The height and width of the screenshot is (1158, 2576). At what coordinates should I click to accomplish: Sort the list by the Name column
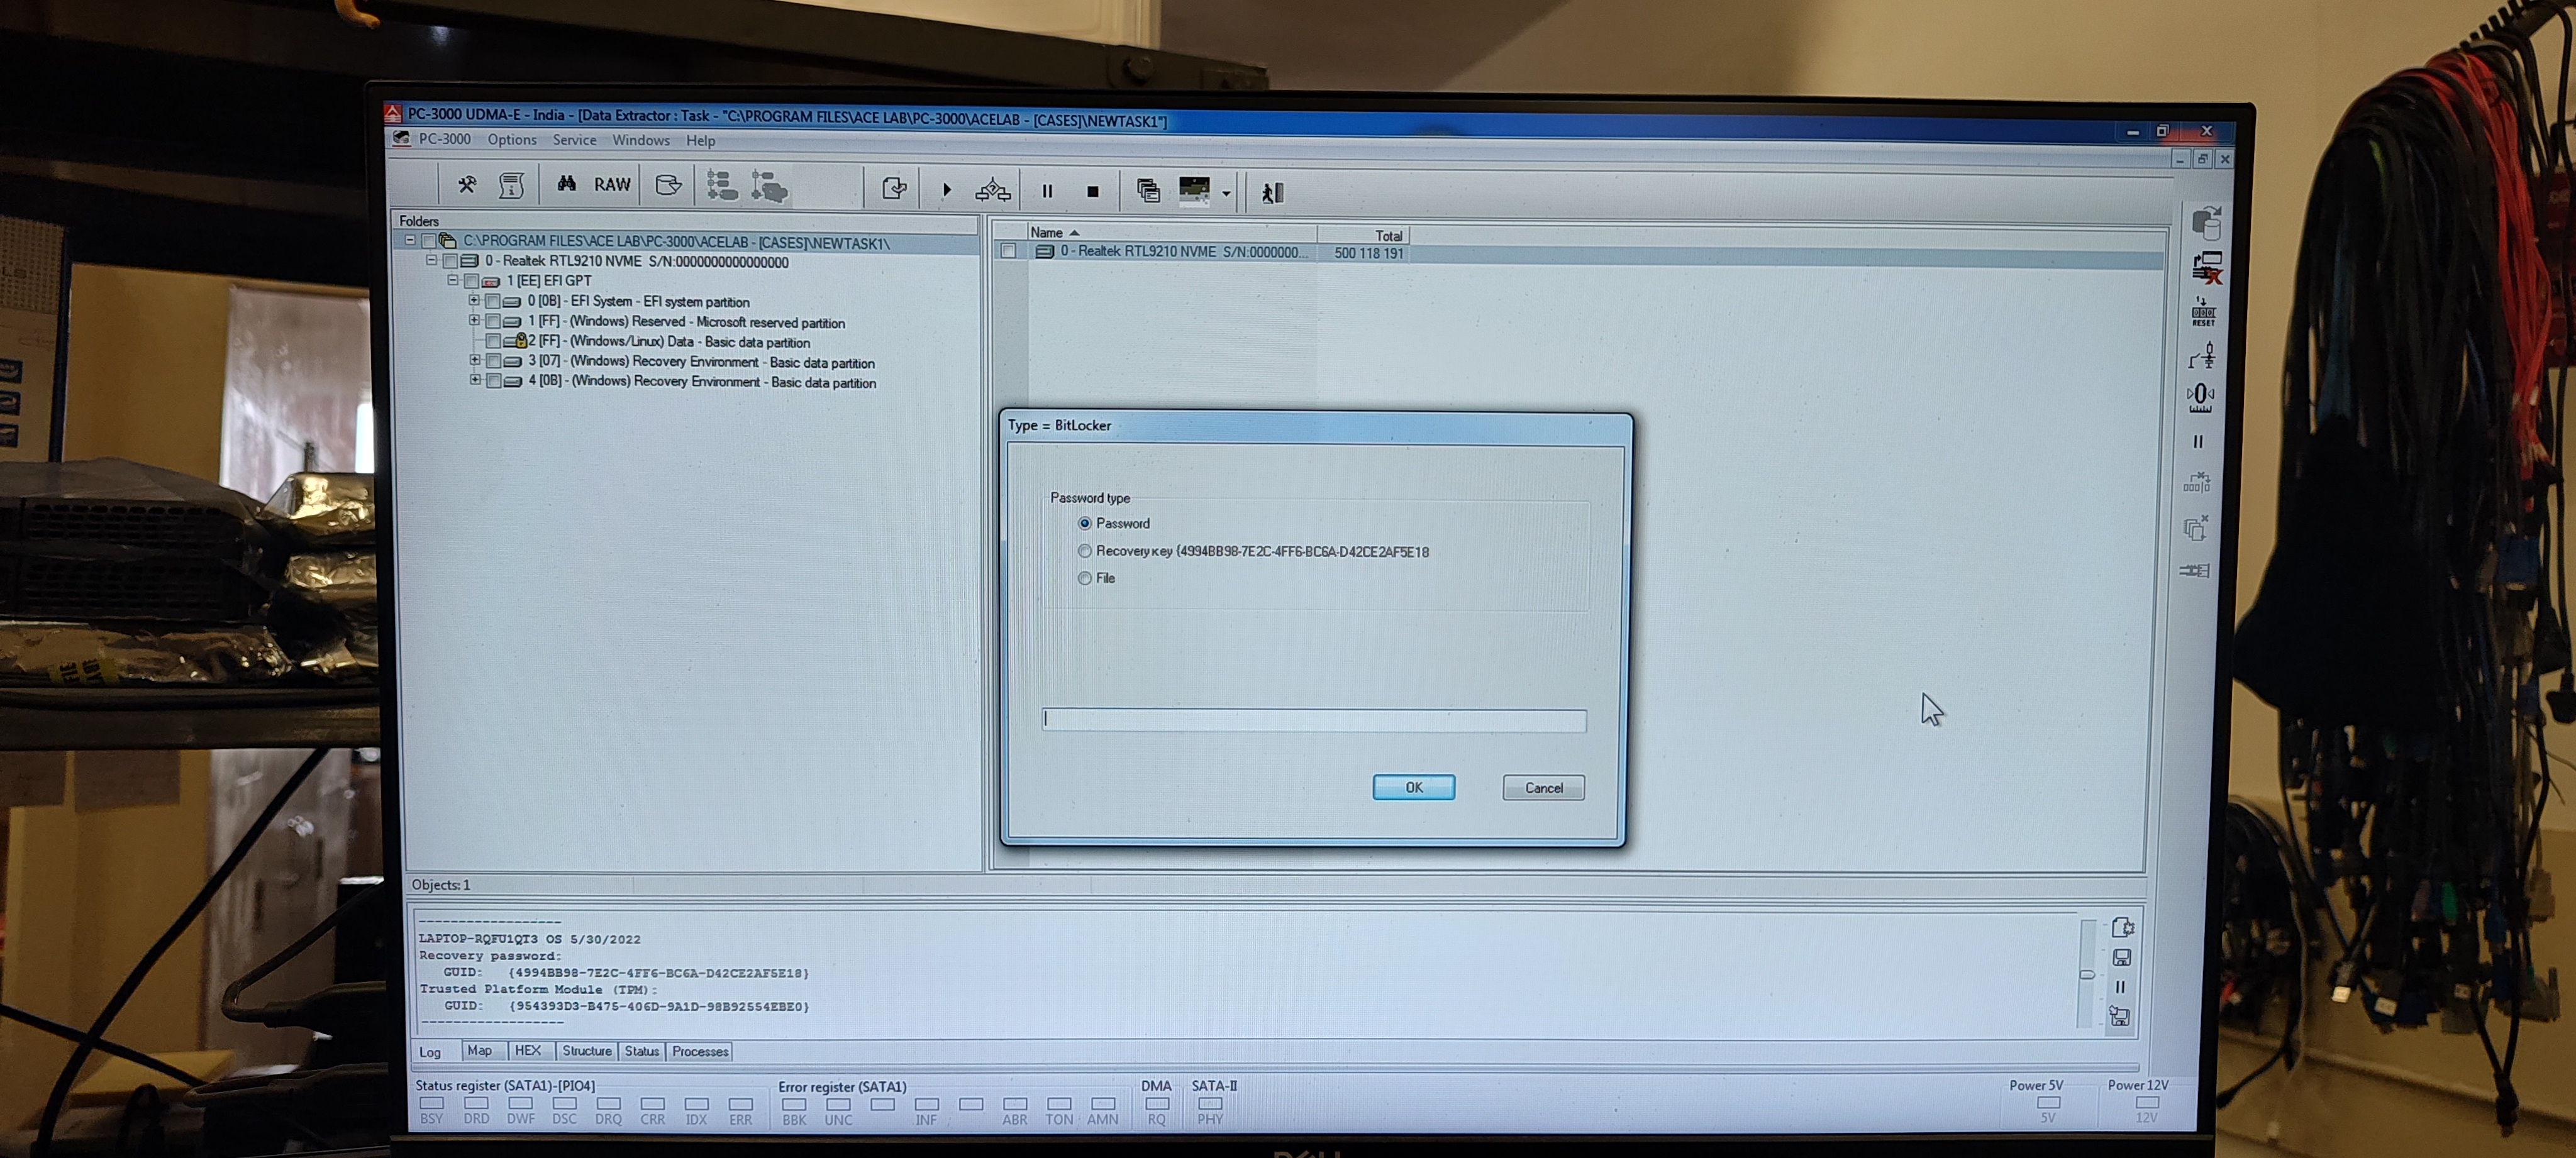pos(1171,232)
